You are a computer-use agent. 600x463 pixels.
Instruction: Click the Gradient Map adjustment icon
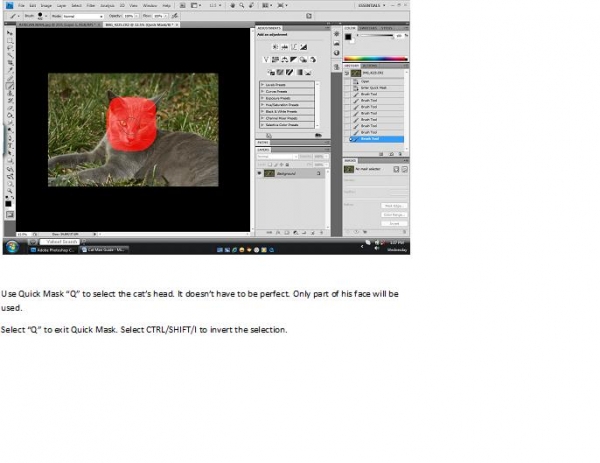(299, 72)
